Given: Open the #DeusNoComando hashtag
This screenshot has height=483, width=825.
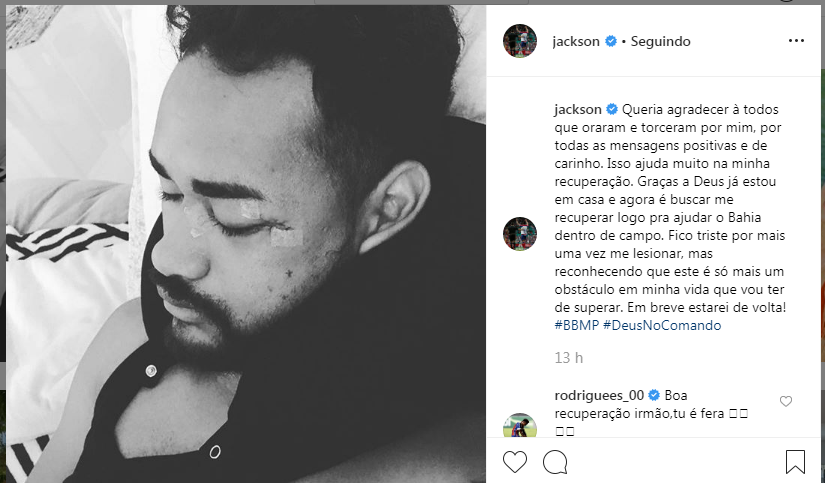Looking at the screenshot, I should 662,325.
